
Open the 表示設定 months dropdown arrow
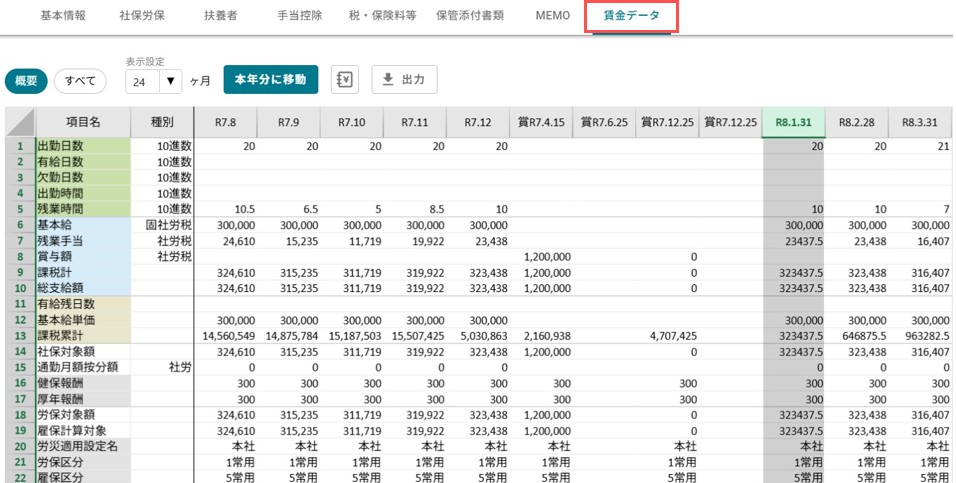pos(171,81)
